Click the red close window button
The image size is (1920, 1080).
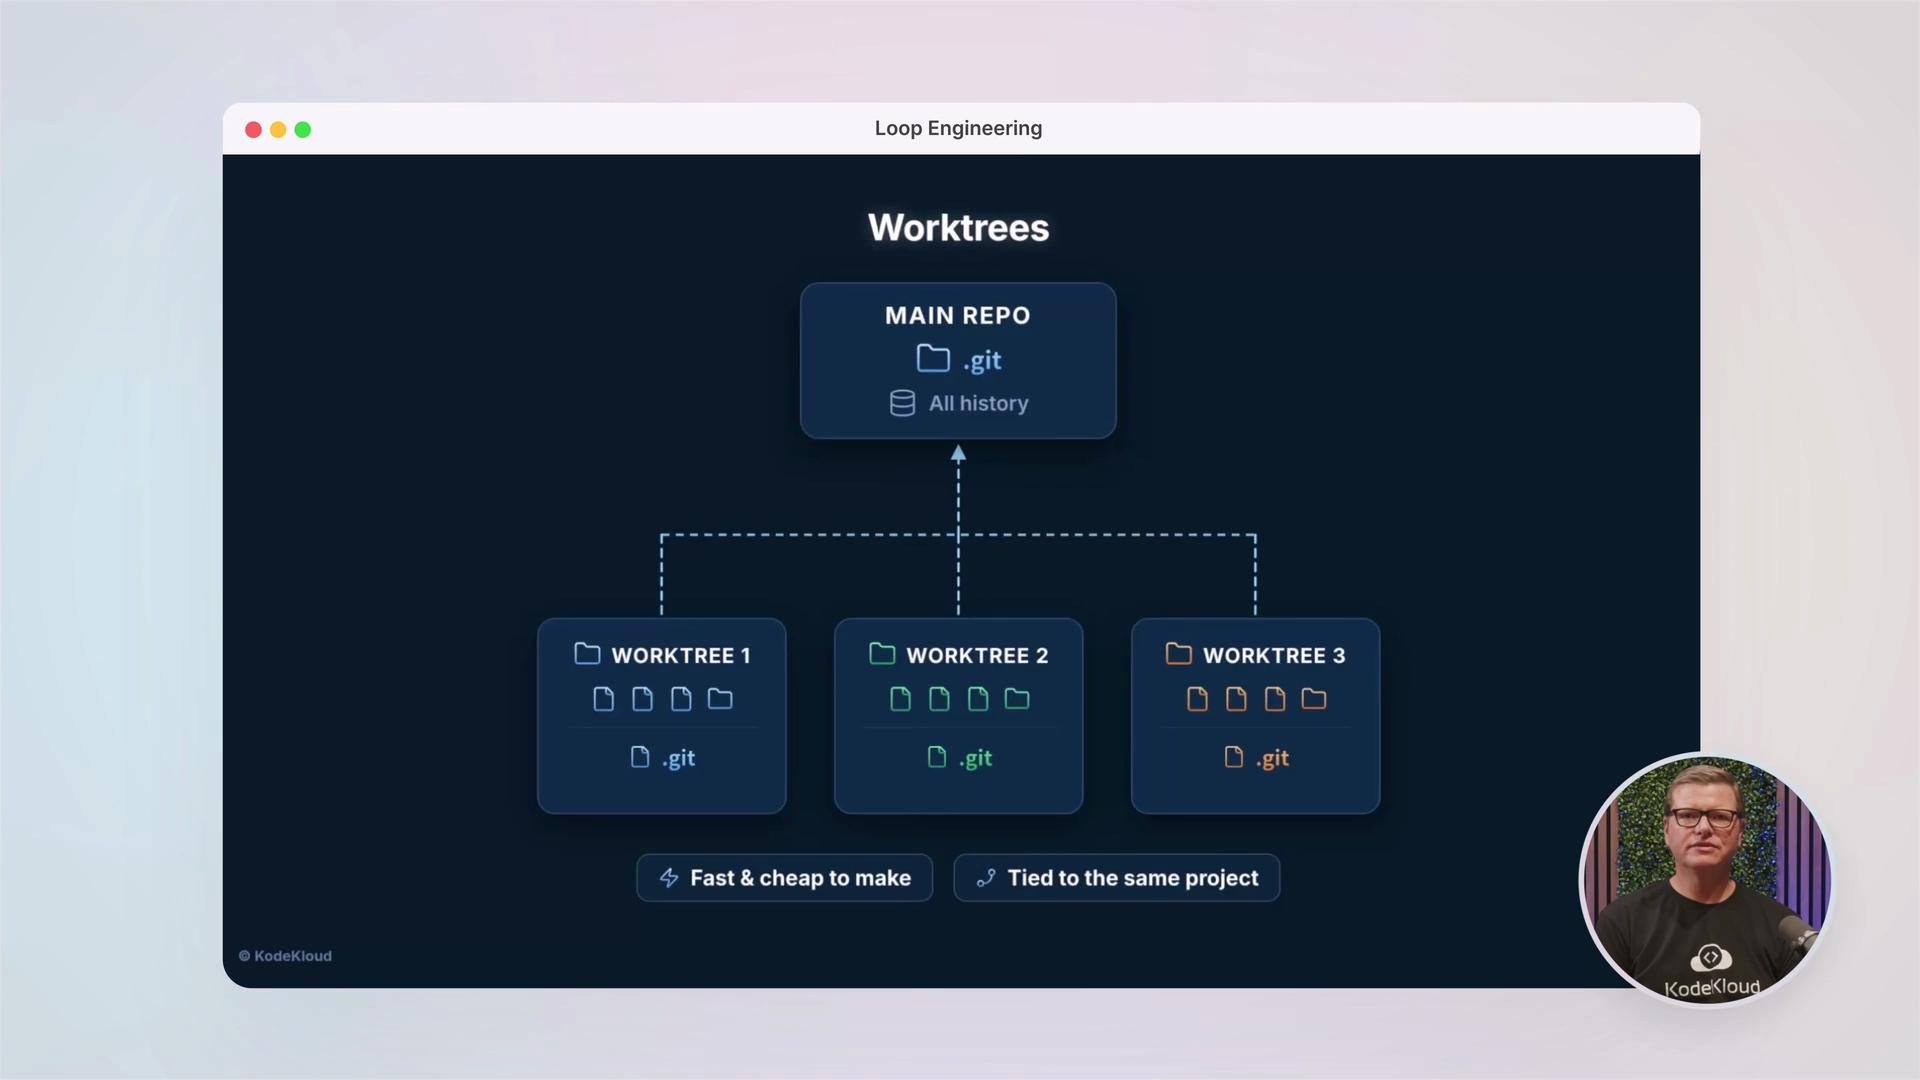(253, 129)
